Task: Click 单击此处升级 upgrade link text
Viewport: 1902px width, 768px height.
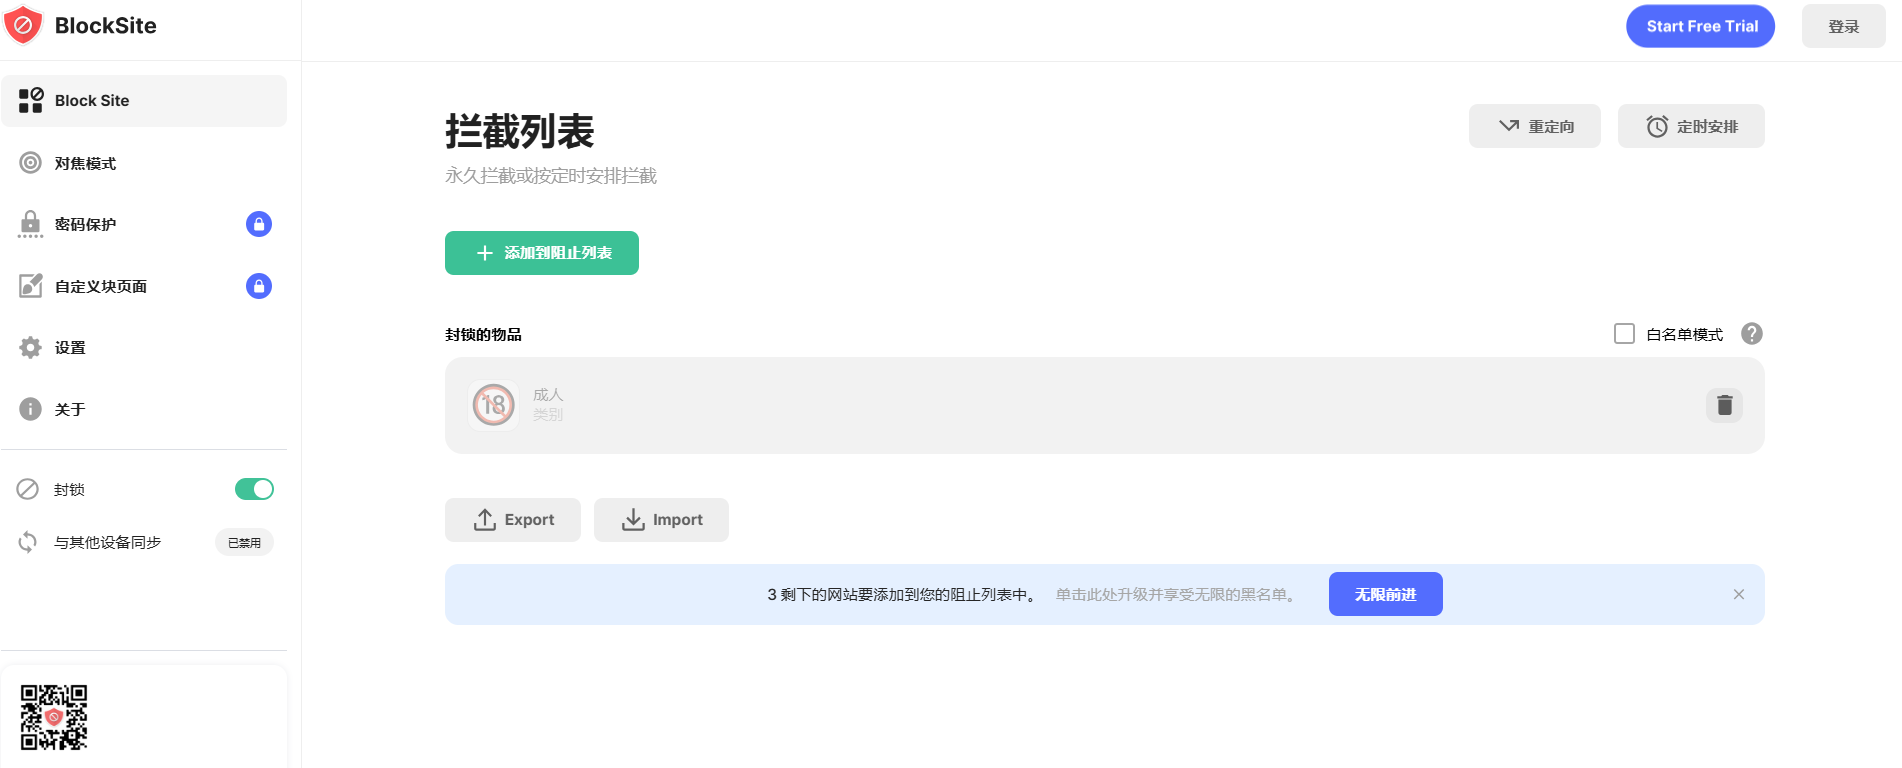Action: pyautogui.click(x=1178, y=595)
